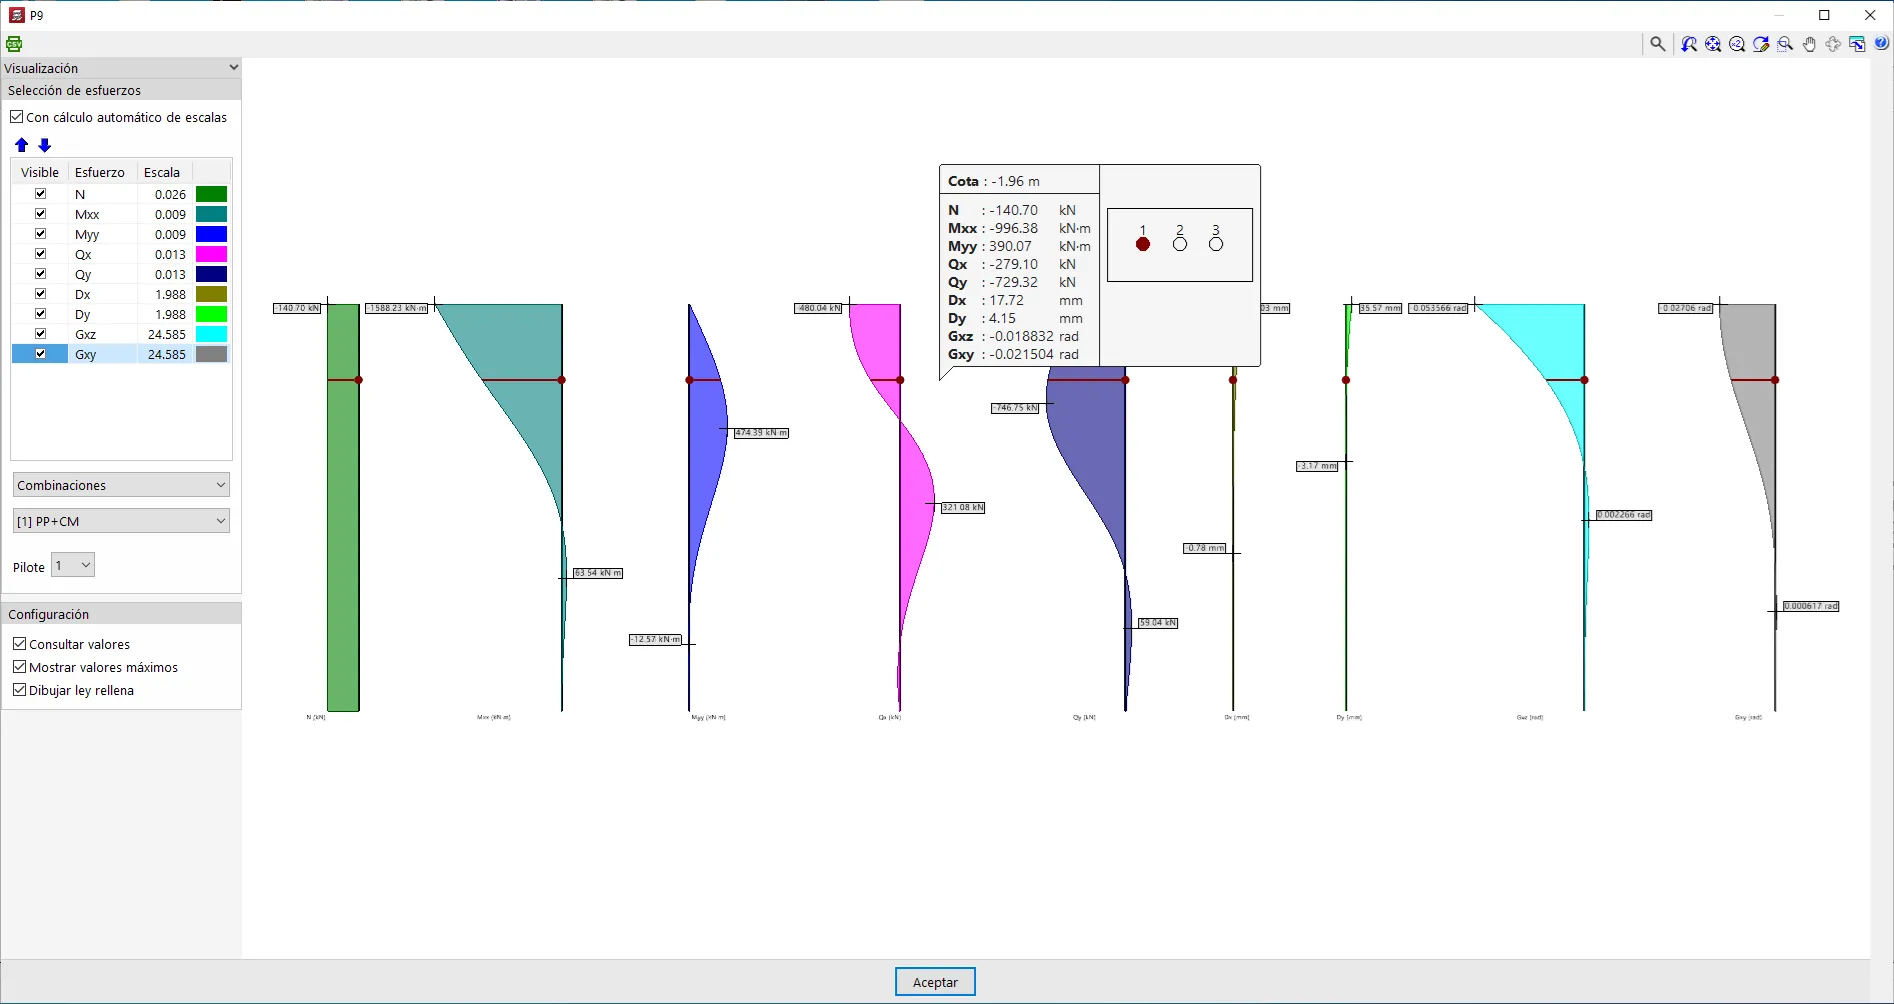
Task: Click scale value 24.585 for Gxz
Action: pos(167,334)
